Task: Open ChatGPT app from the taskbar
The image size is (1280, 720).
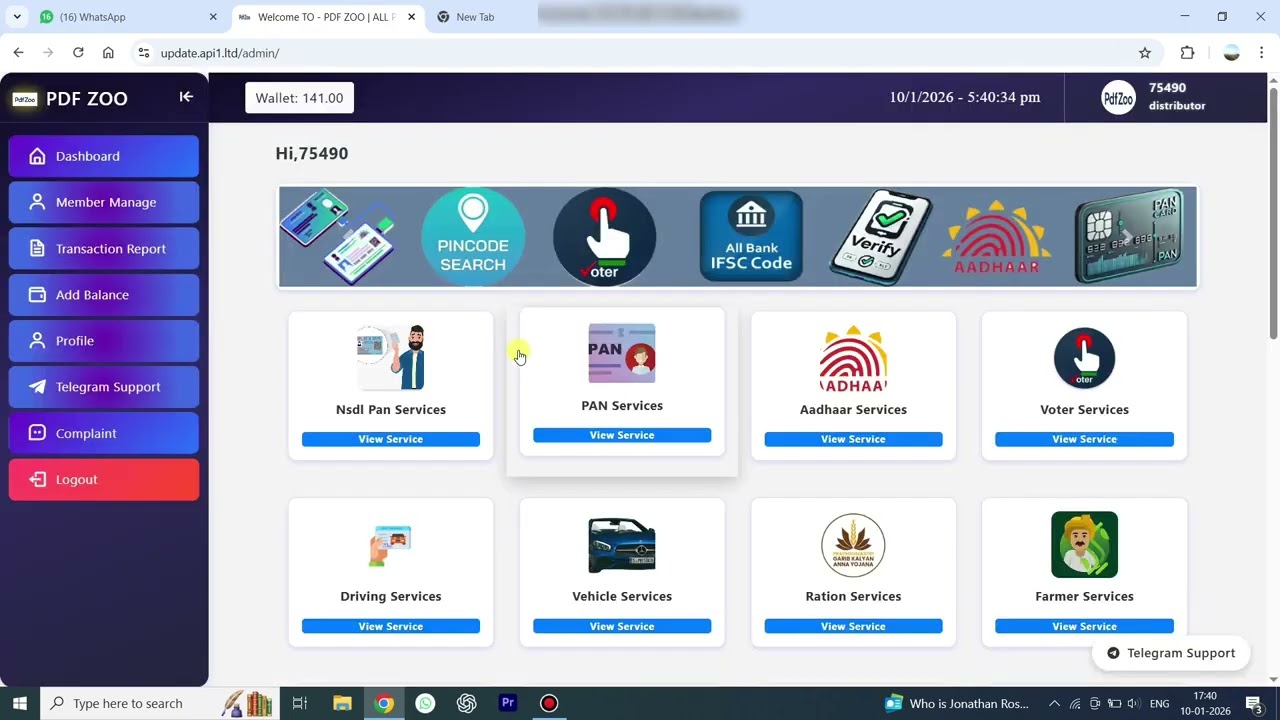Action: tap(466, 703)
